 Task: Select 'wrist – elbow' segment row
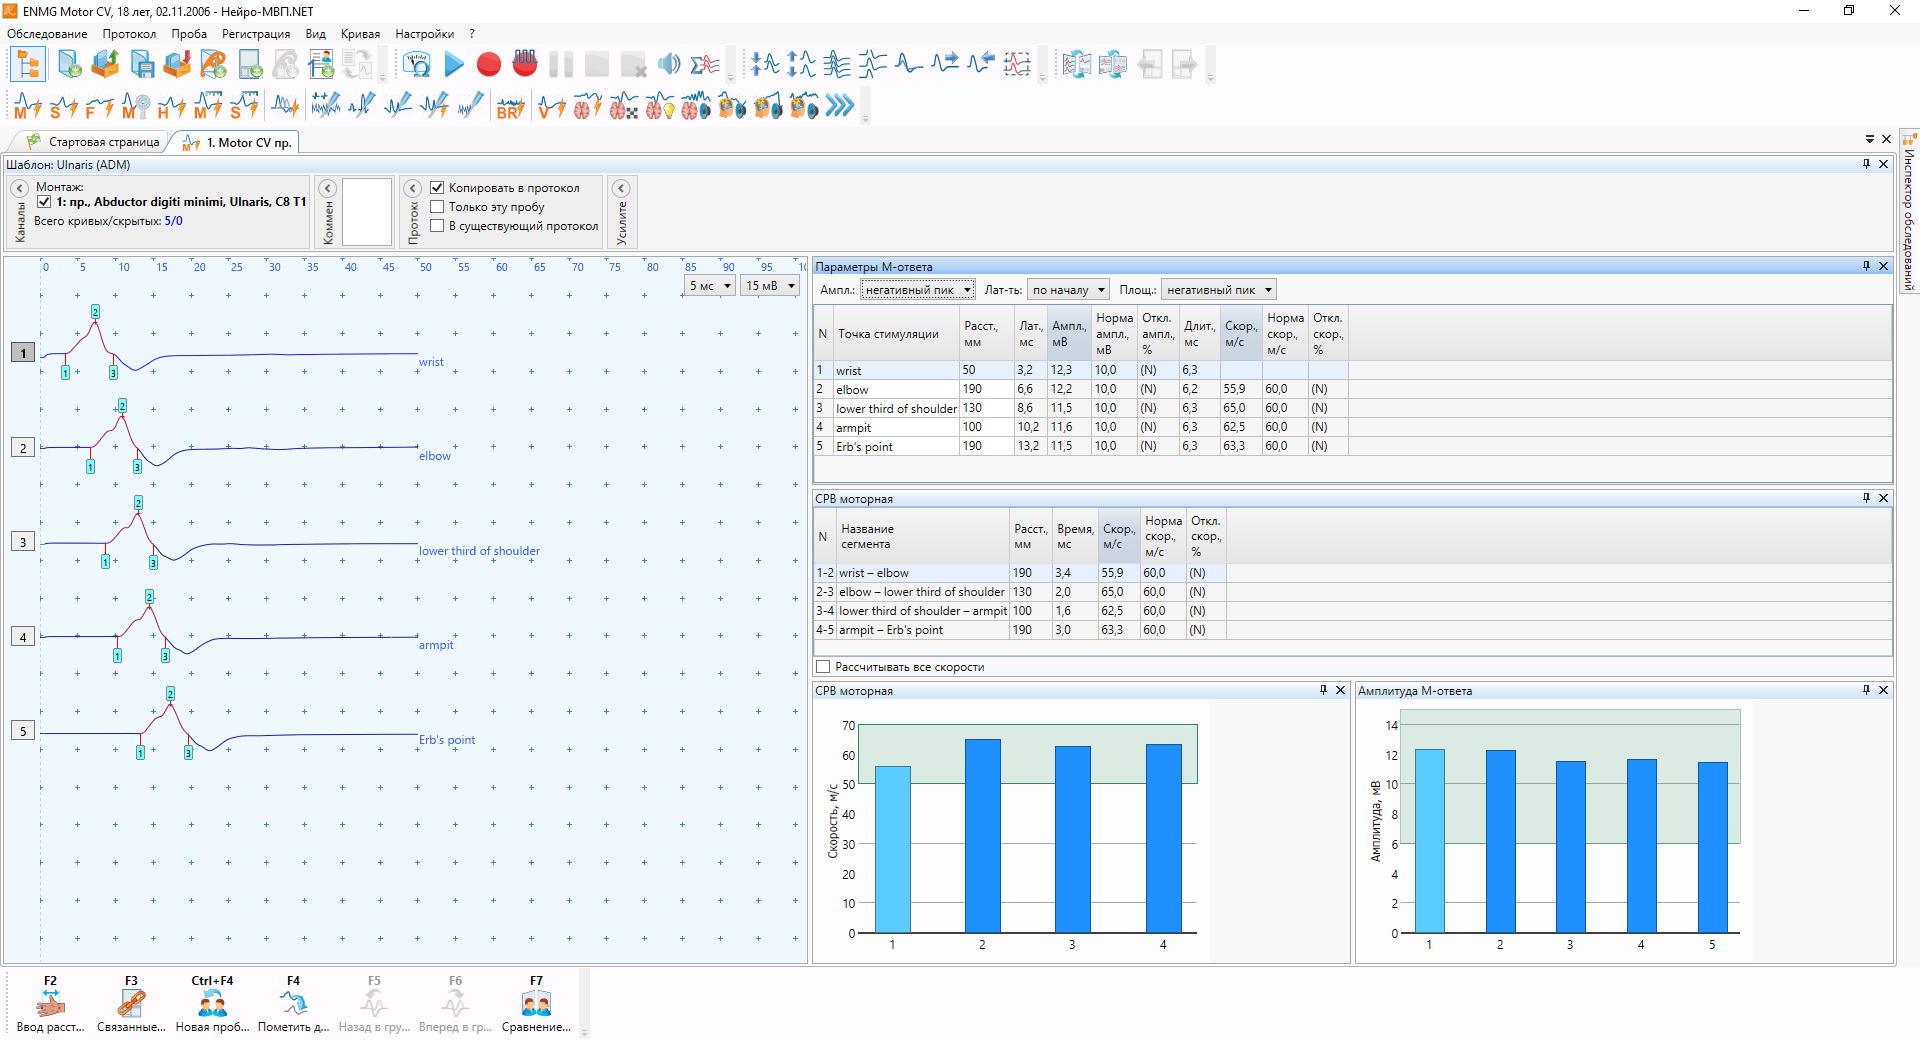tap(1020, 573)
